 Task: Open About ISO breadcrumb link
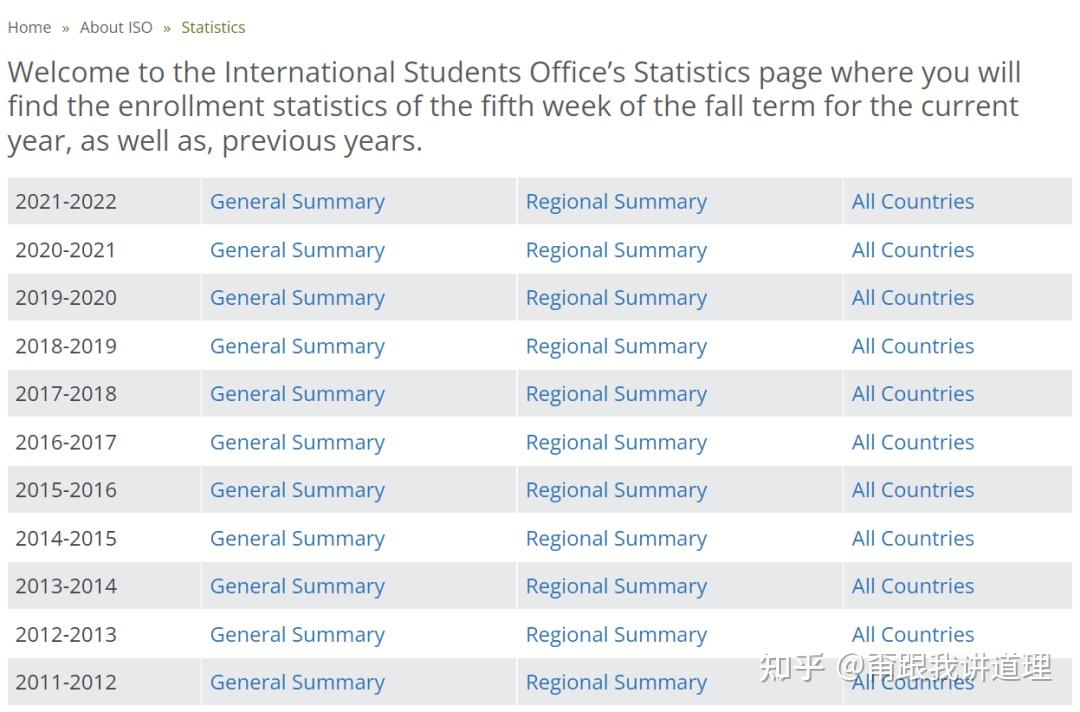point(116,27)
